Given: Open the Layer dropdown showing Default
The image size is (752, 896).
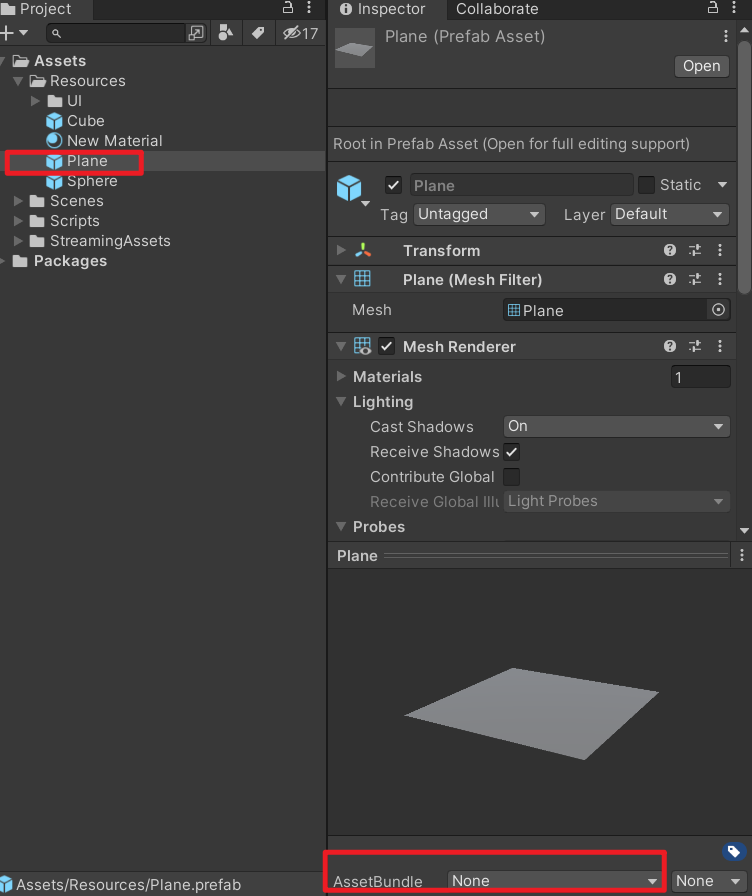Looking at the screenshot, I should point(670,214).
